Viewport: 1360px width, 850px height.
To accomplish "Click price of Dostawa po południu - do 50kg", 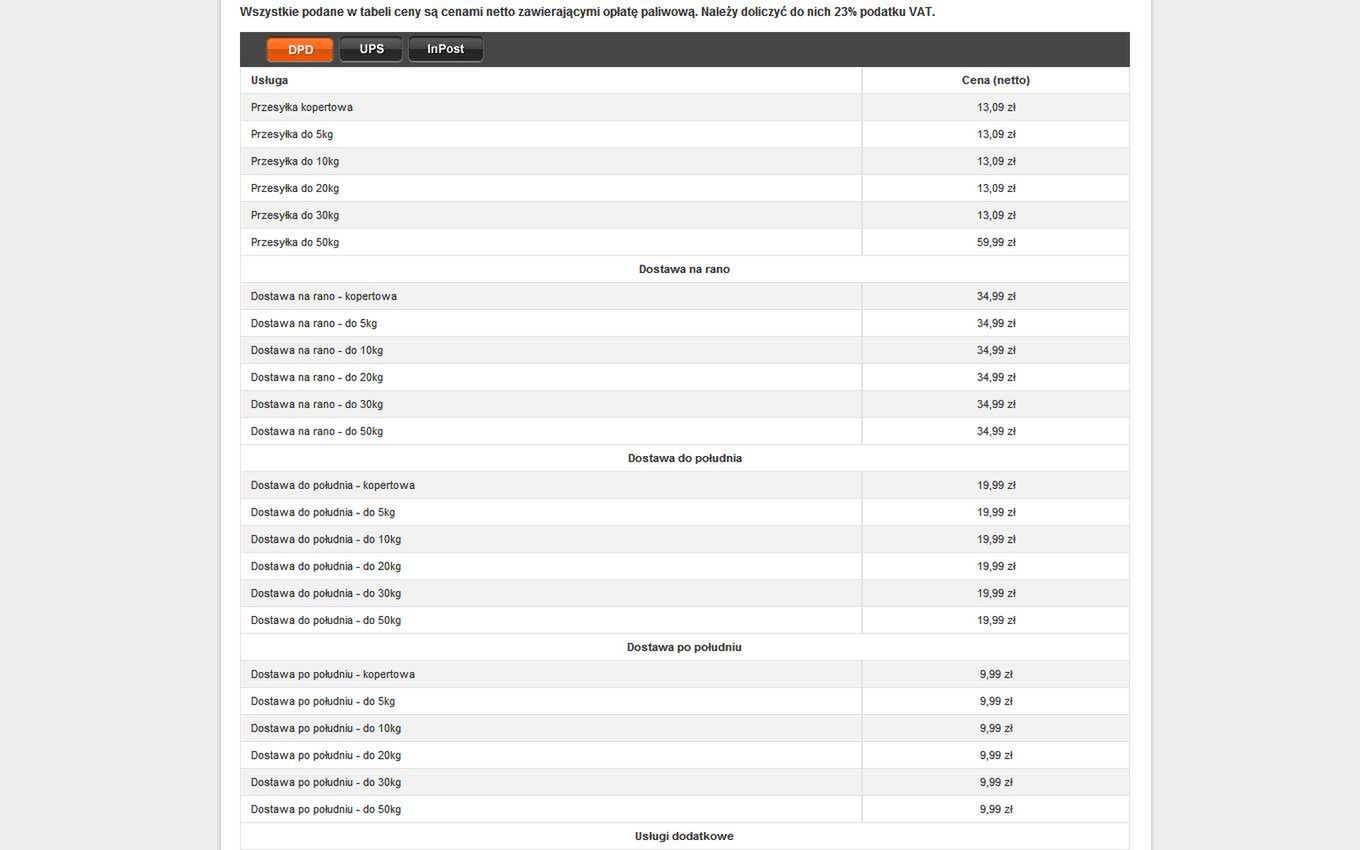I will [x=996, y=809].
